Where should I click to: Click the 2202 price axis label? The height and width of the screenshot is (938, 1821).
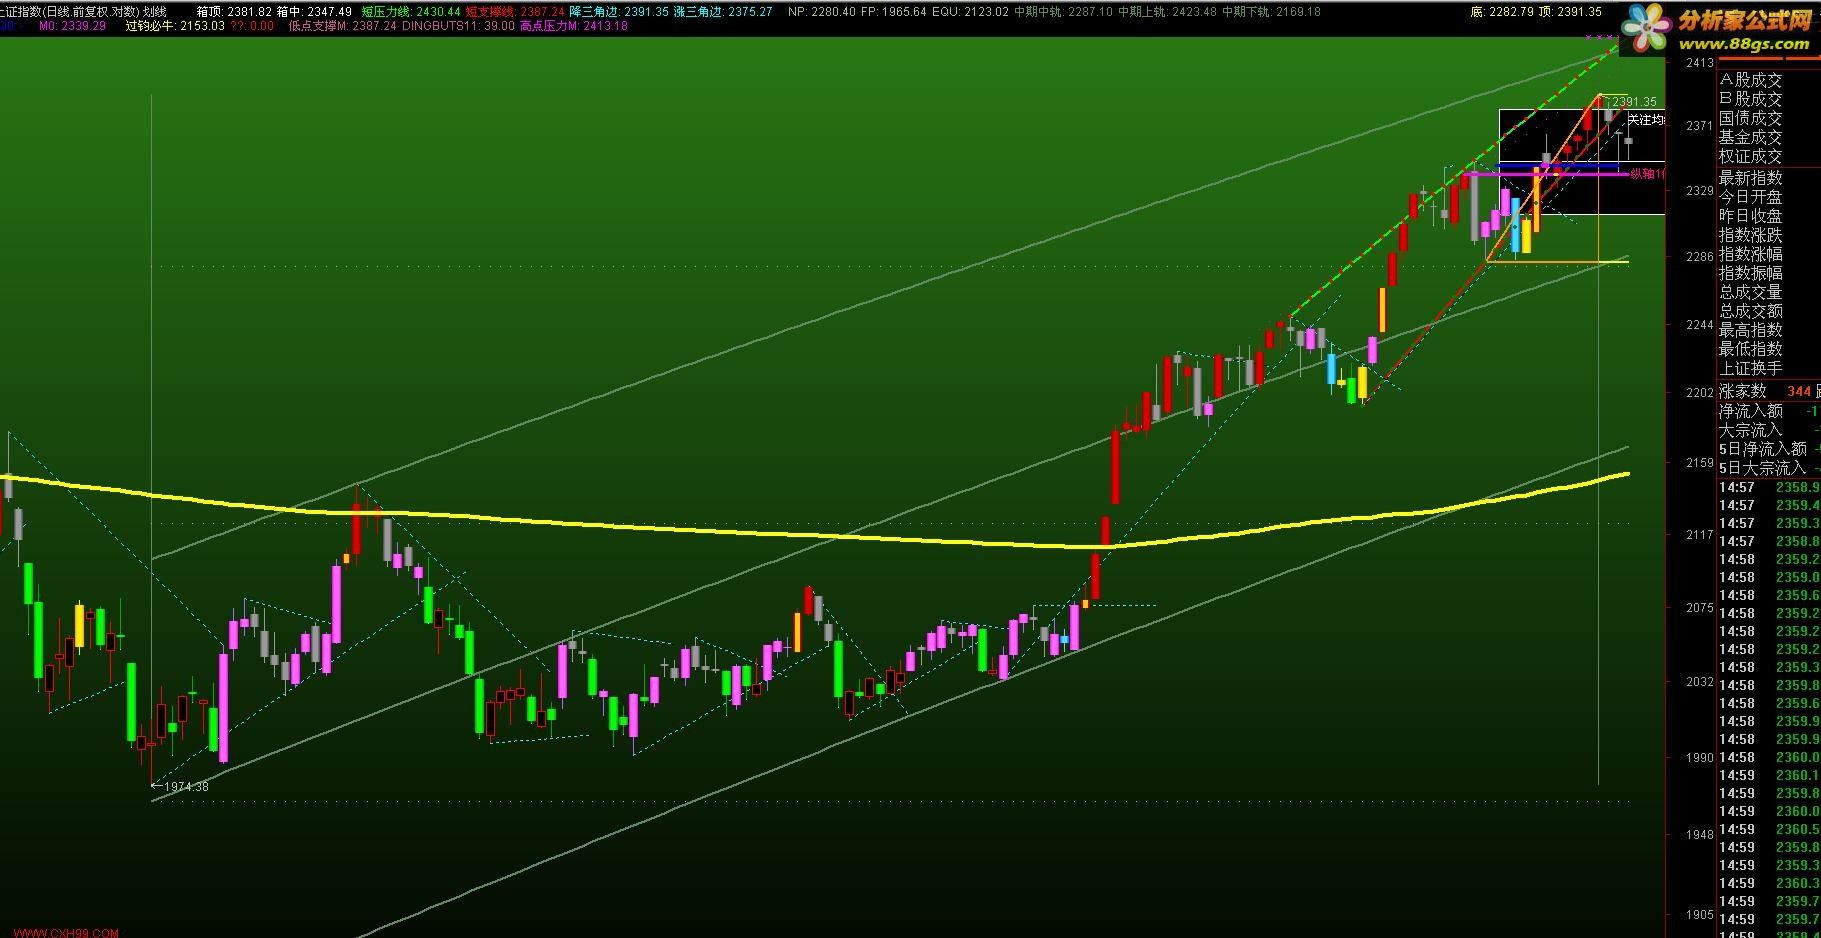[x=1699, y=393]
